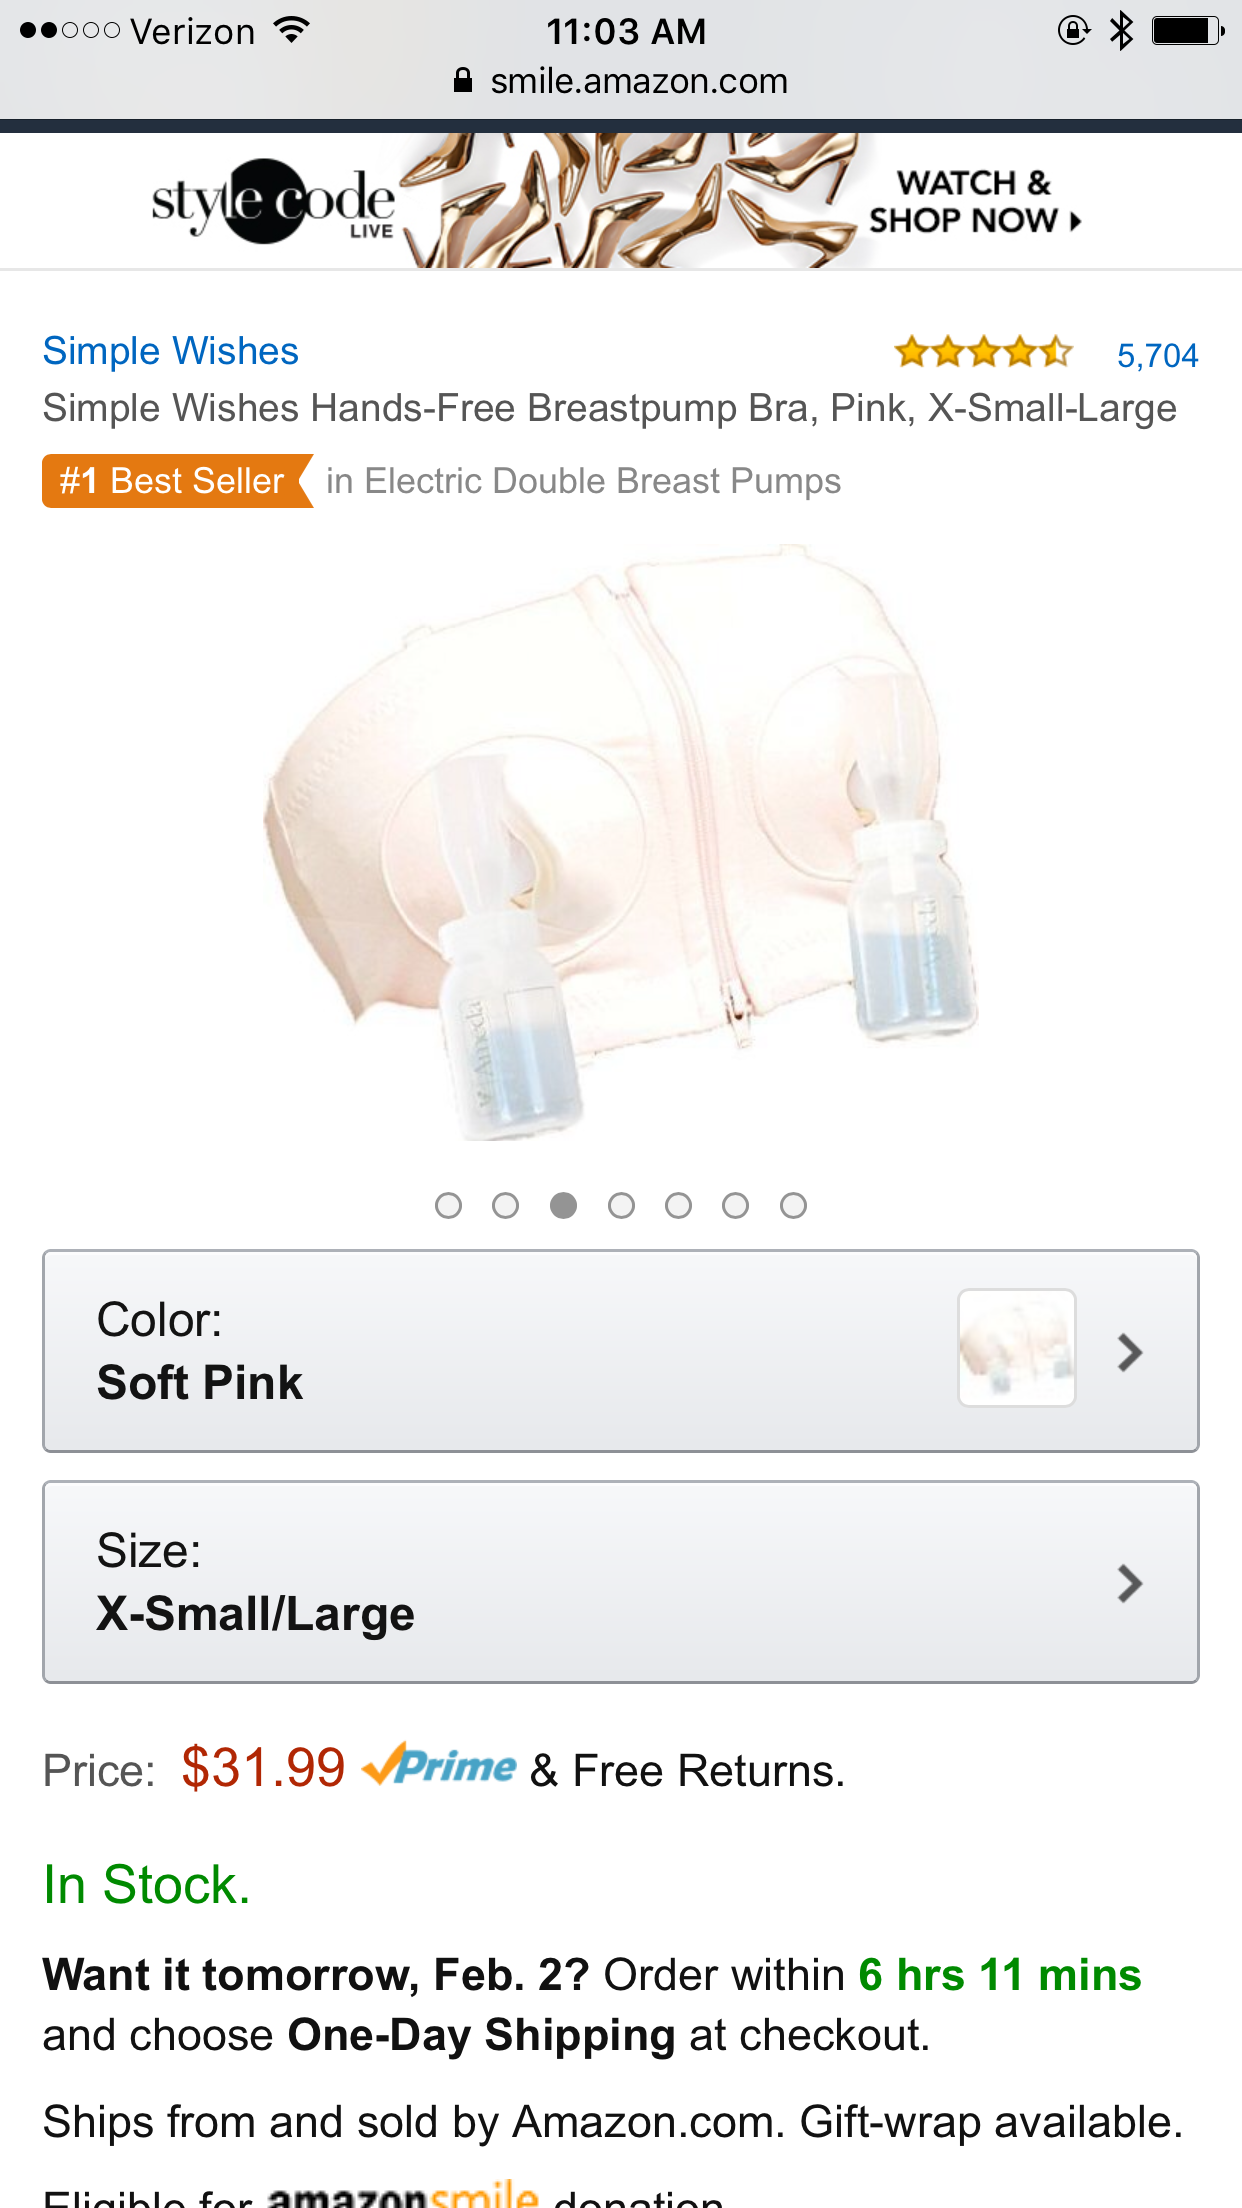Tap the Soft Pink color swatch thumbnail

[x=1017, y=1348]
